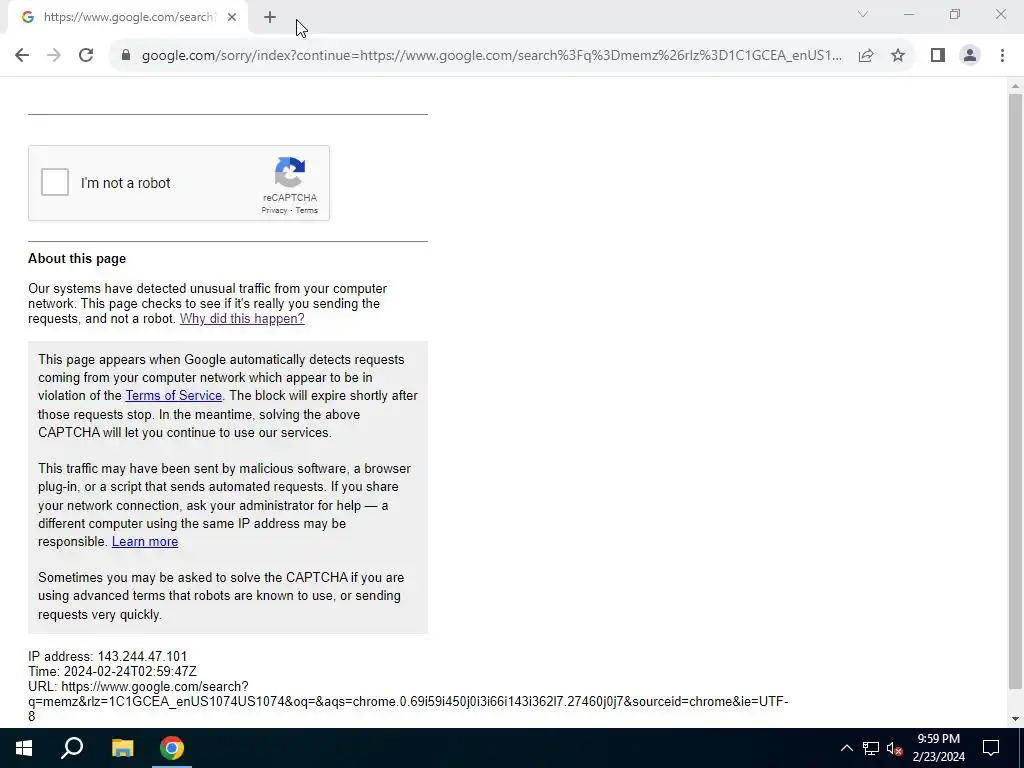Expand the tab search chevron
Screen dimensions: 1024x768
[863, 14]
